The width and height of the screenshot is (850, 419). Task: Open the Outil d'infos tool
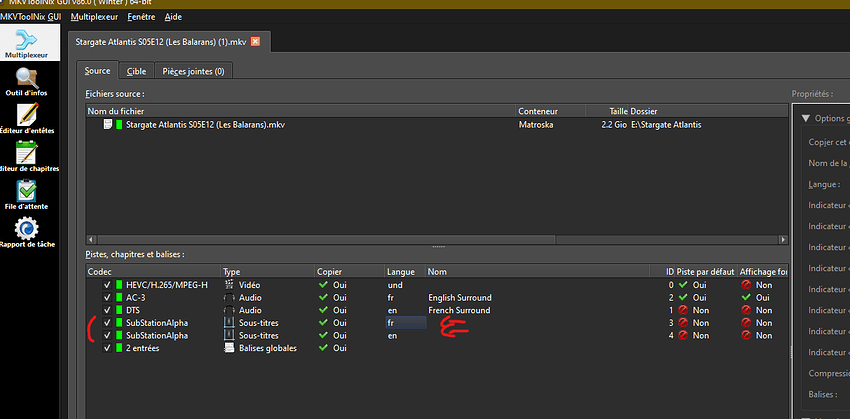pos(26,81)
